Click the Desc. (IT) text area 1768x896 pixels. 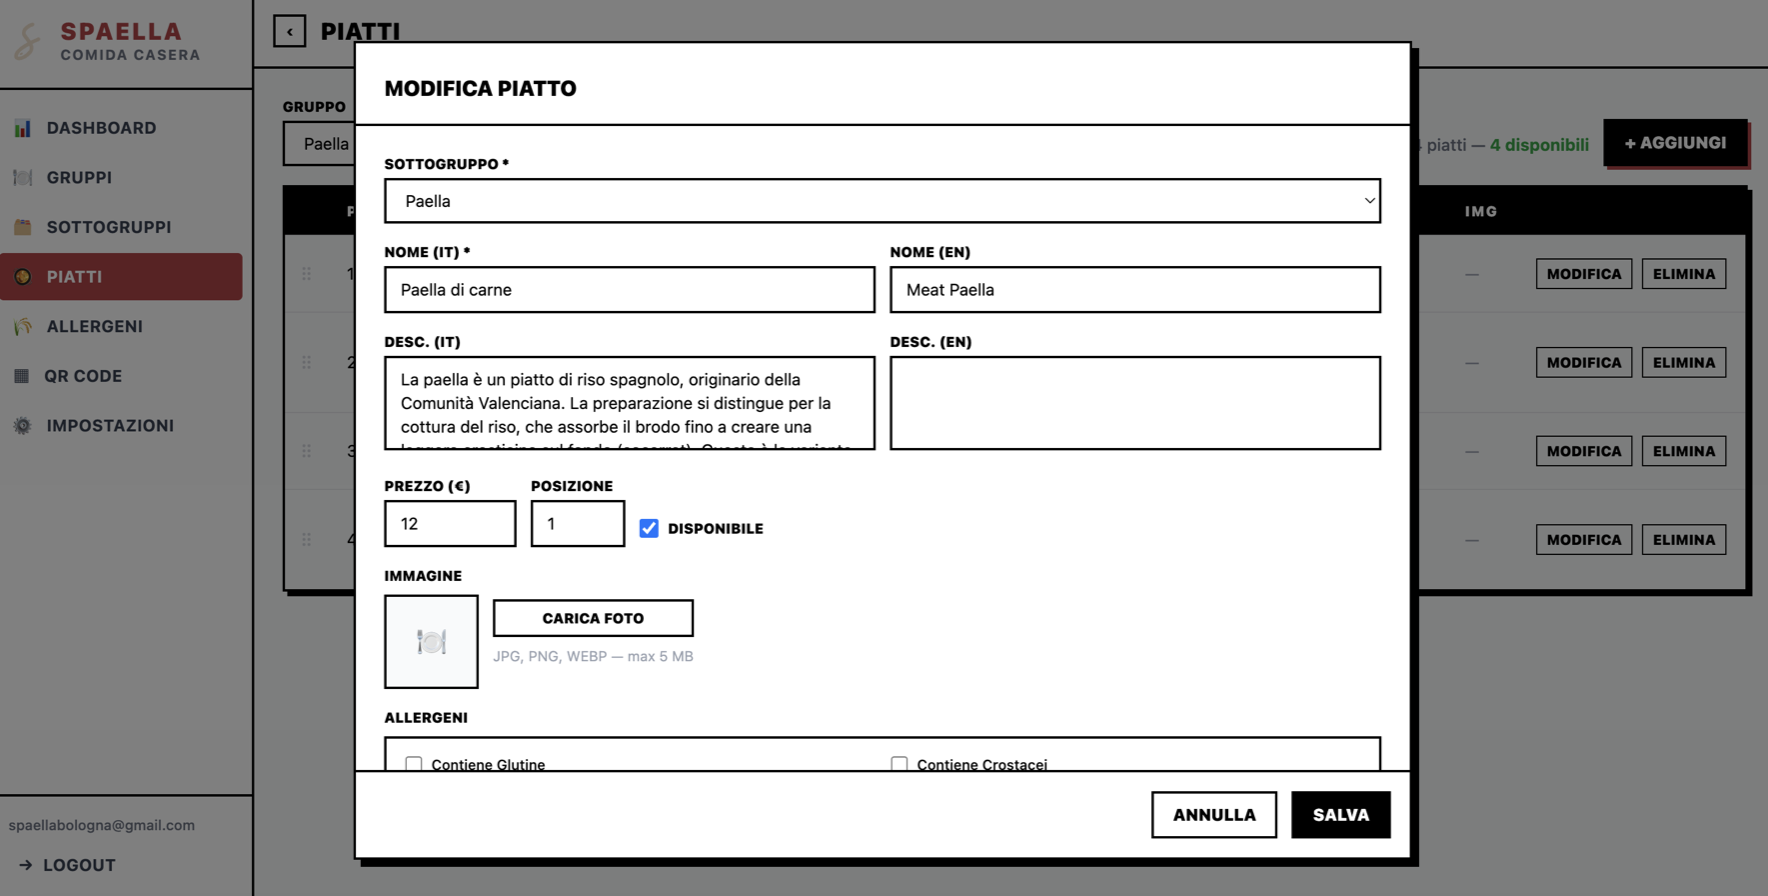click(630, 403)
